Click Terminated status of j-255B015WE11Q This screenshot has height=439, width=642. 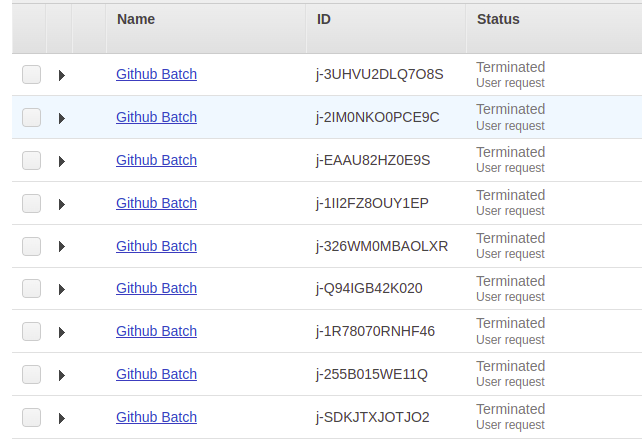[x=511, y=366]
